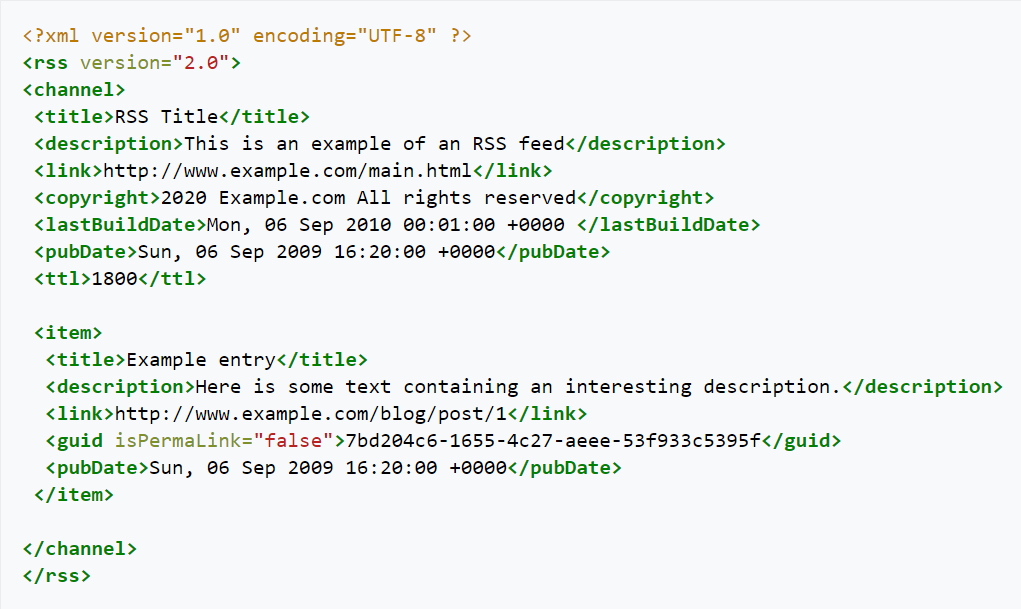Image resolution: width=1021 pixels, height=609 pixels.
Task: Click the "This is an example of an RSS feed" text
Action: [x=374, y=144]
